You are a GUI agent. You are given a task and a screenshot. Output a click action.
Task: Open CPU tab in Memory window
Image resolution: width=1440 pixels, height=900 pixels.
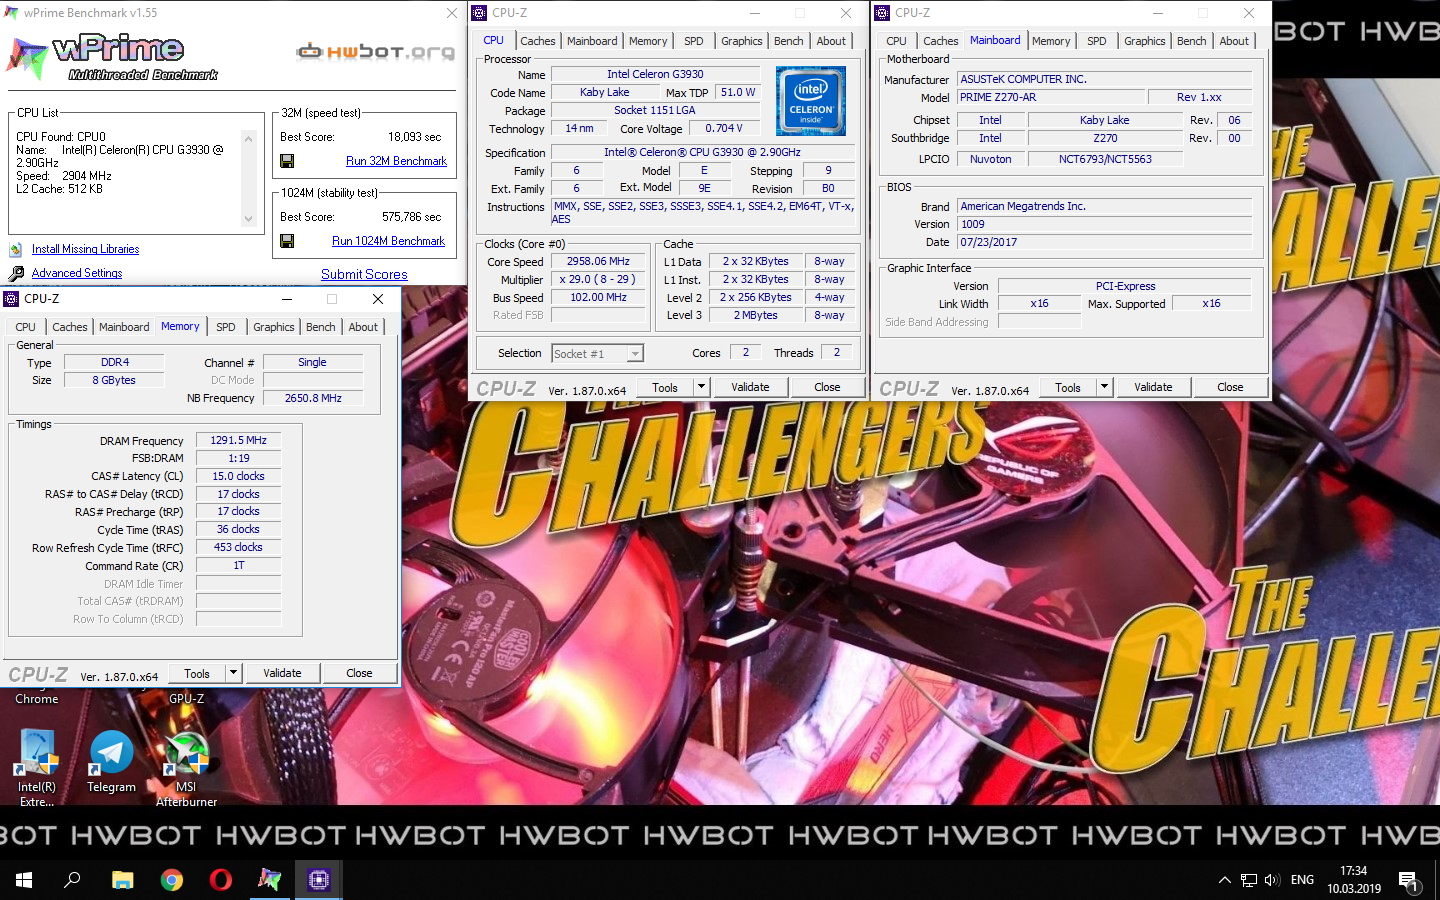pyautogui.click(x=26, y=327)
